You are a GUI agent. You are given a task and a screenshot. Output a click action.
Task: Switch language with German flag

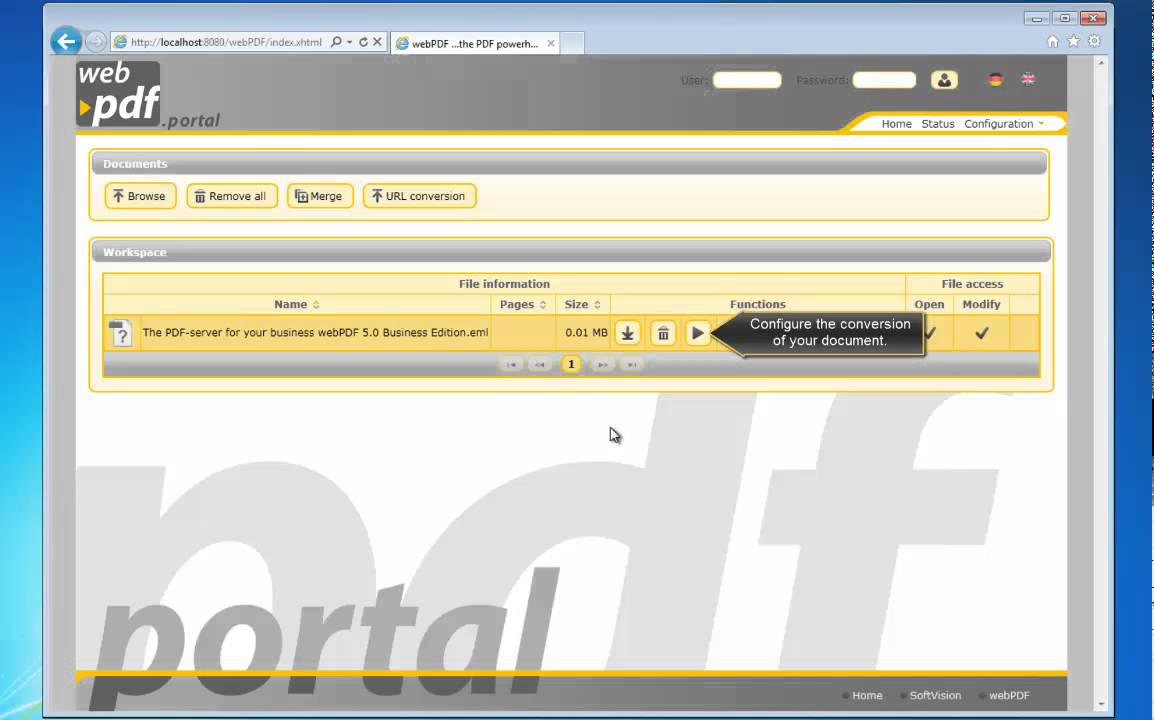(x=995, y=80)
